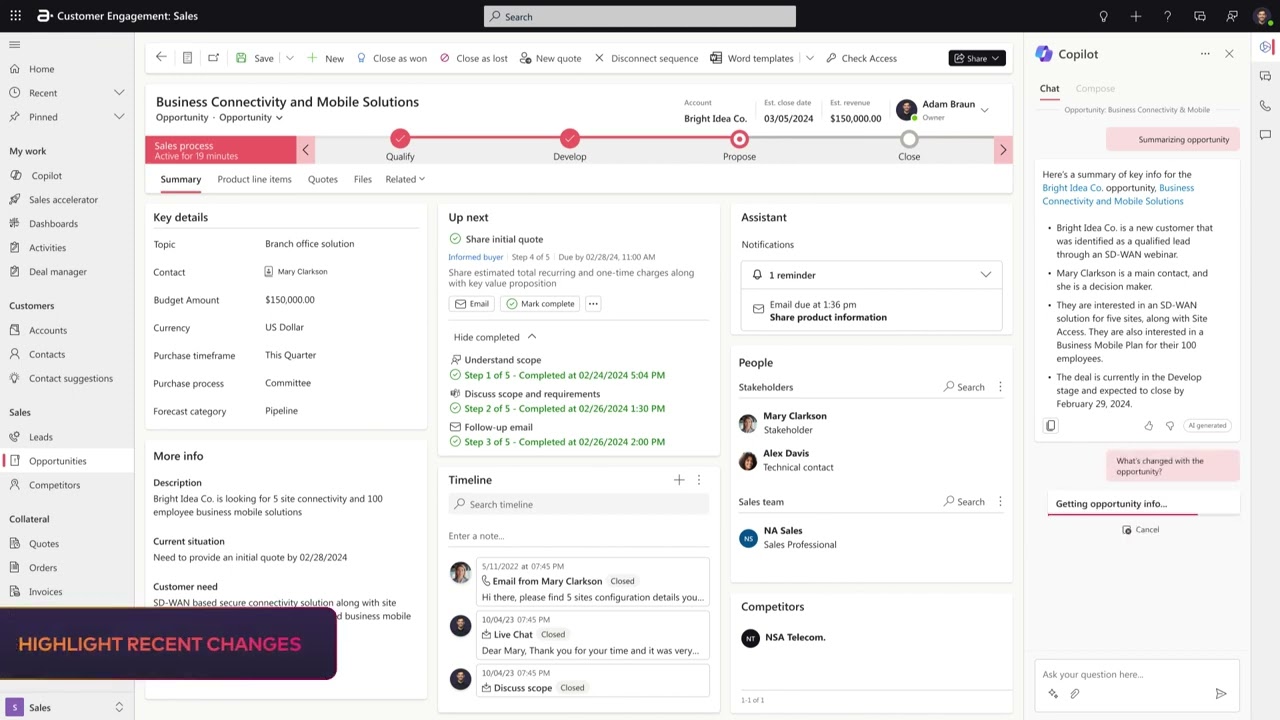Go back using the back arrow

tap(161, 58)
